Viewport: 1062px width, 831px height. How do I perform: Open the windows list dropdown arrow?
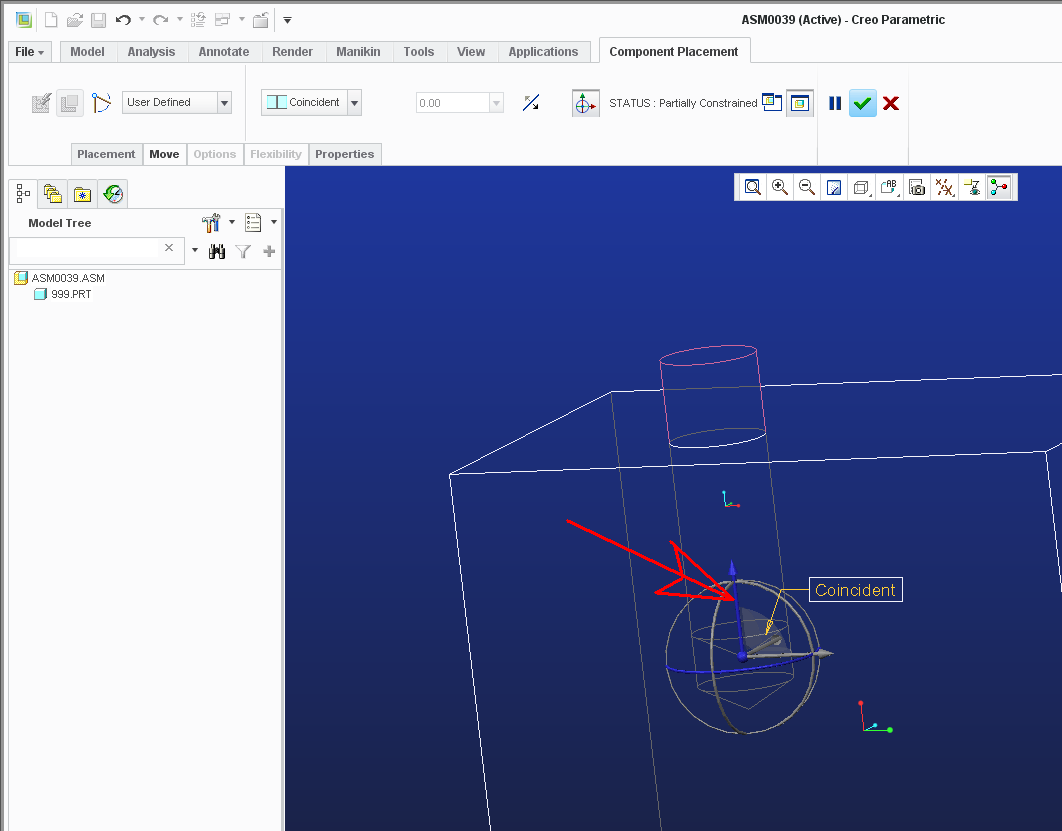pos(241,19)
